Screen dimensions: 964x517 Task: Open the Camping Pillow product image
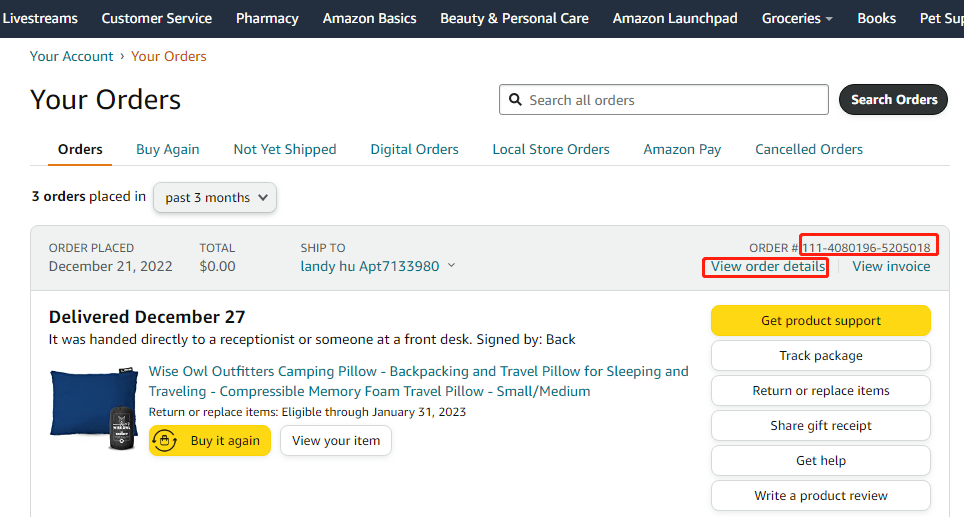94,407
